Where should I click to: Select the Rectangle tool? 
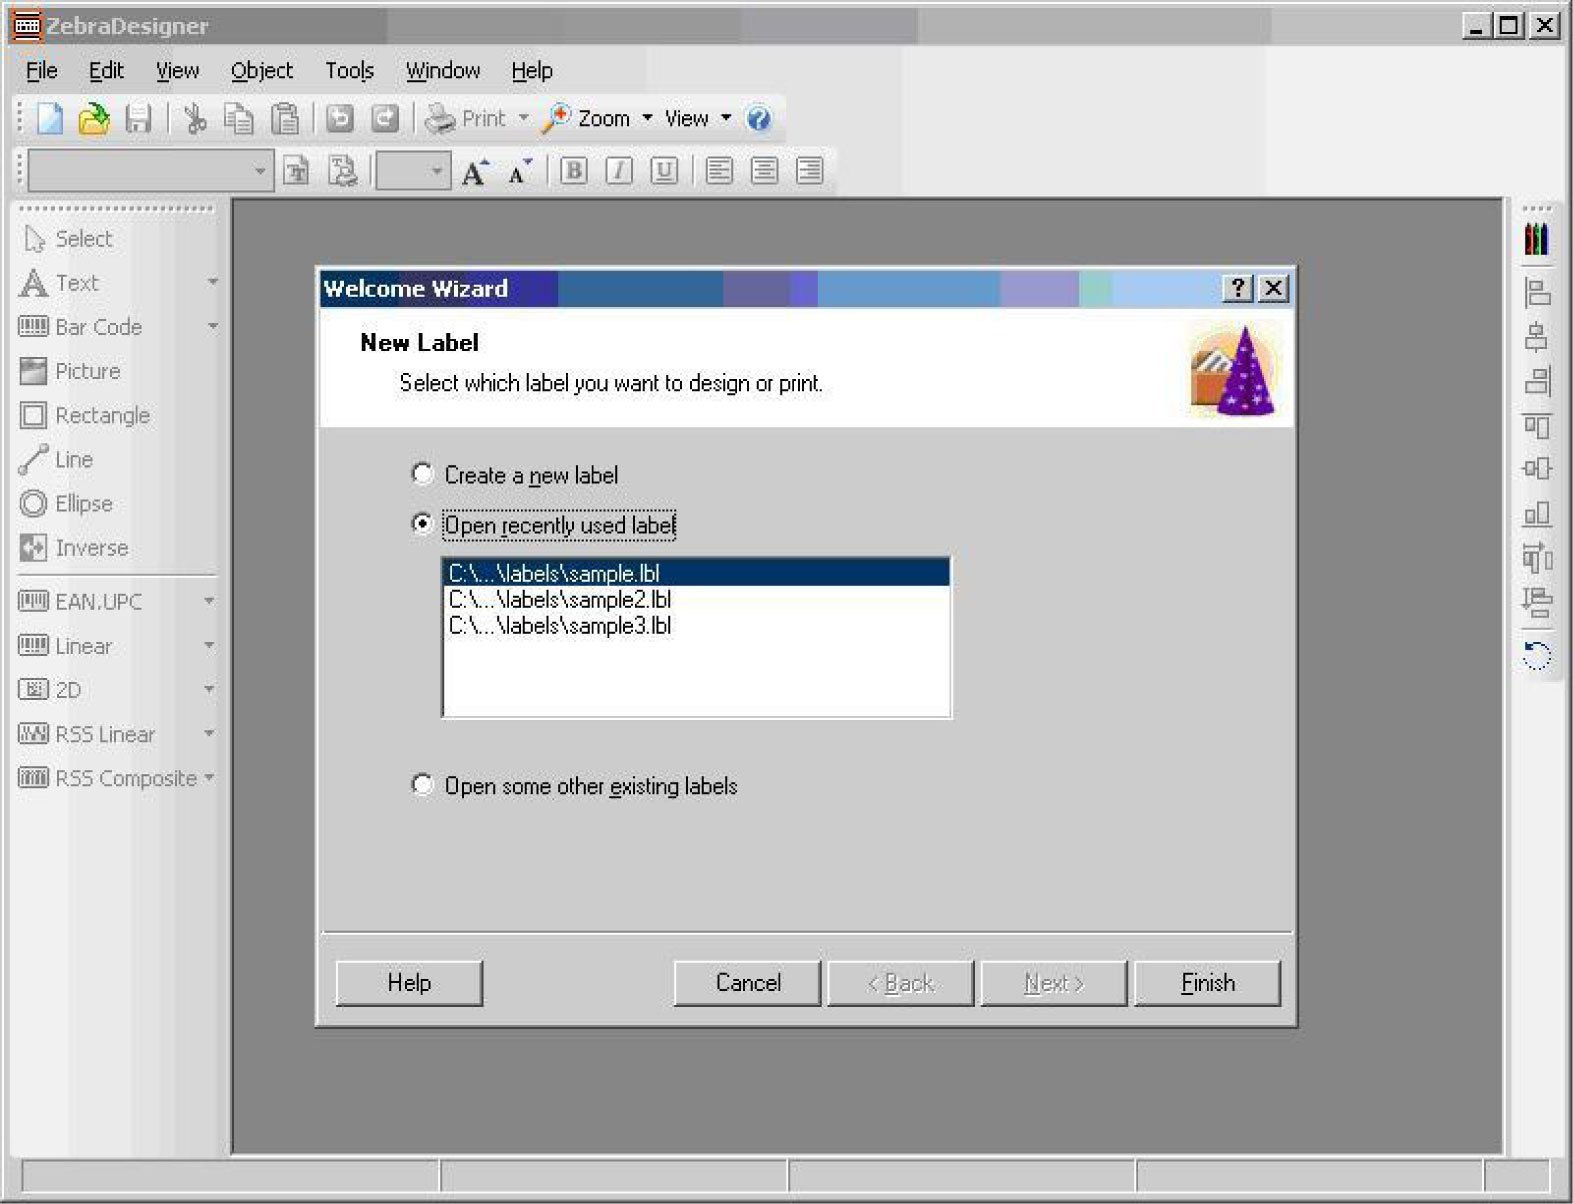click(x=85, y=415)
